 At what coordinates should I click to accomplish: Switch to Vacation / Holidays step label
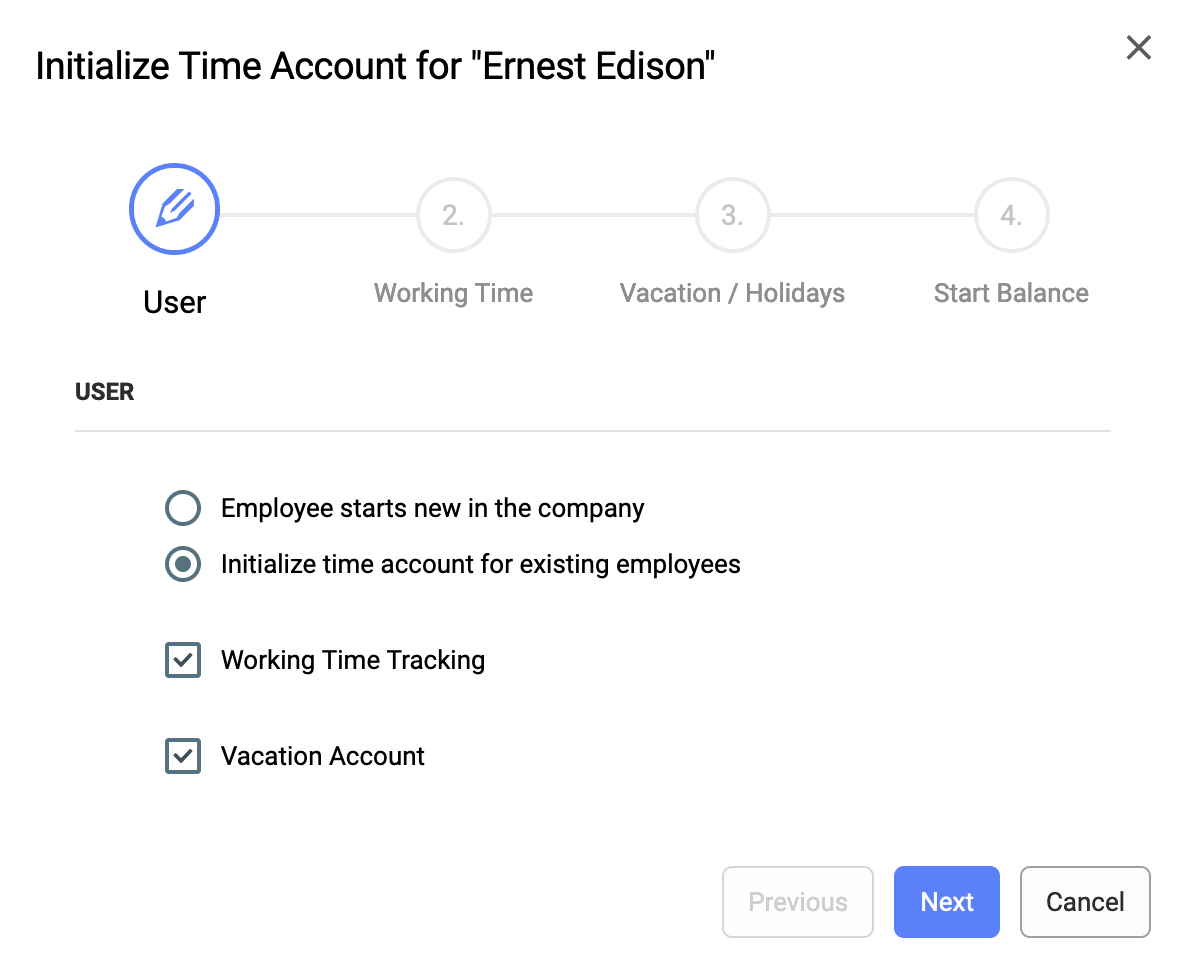(x=732, y=293)
